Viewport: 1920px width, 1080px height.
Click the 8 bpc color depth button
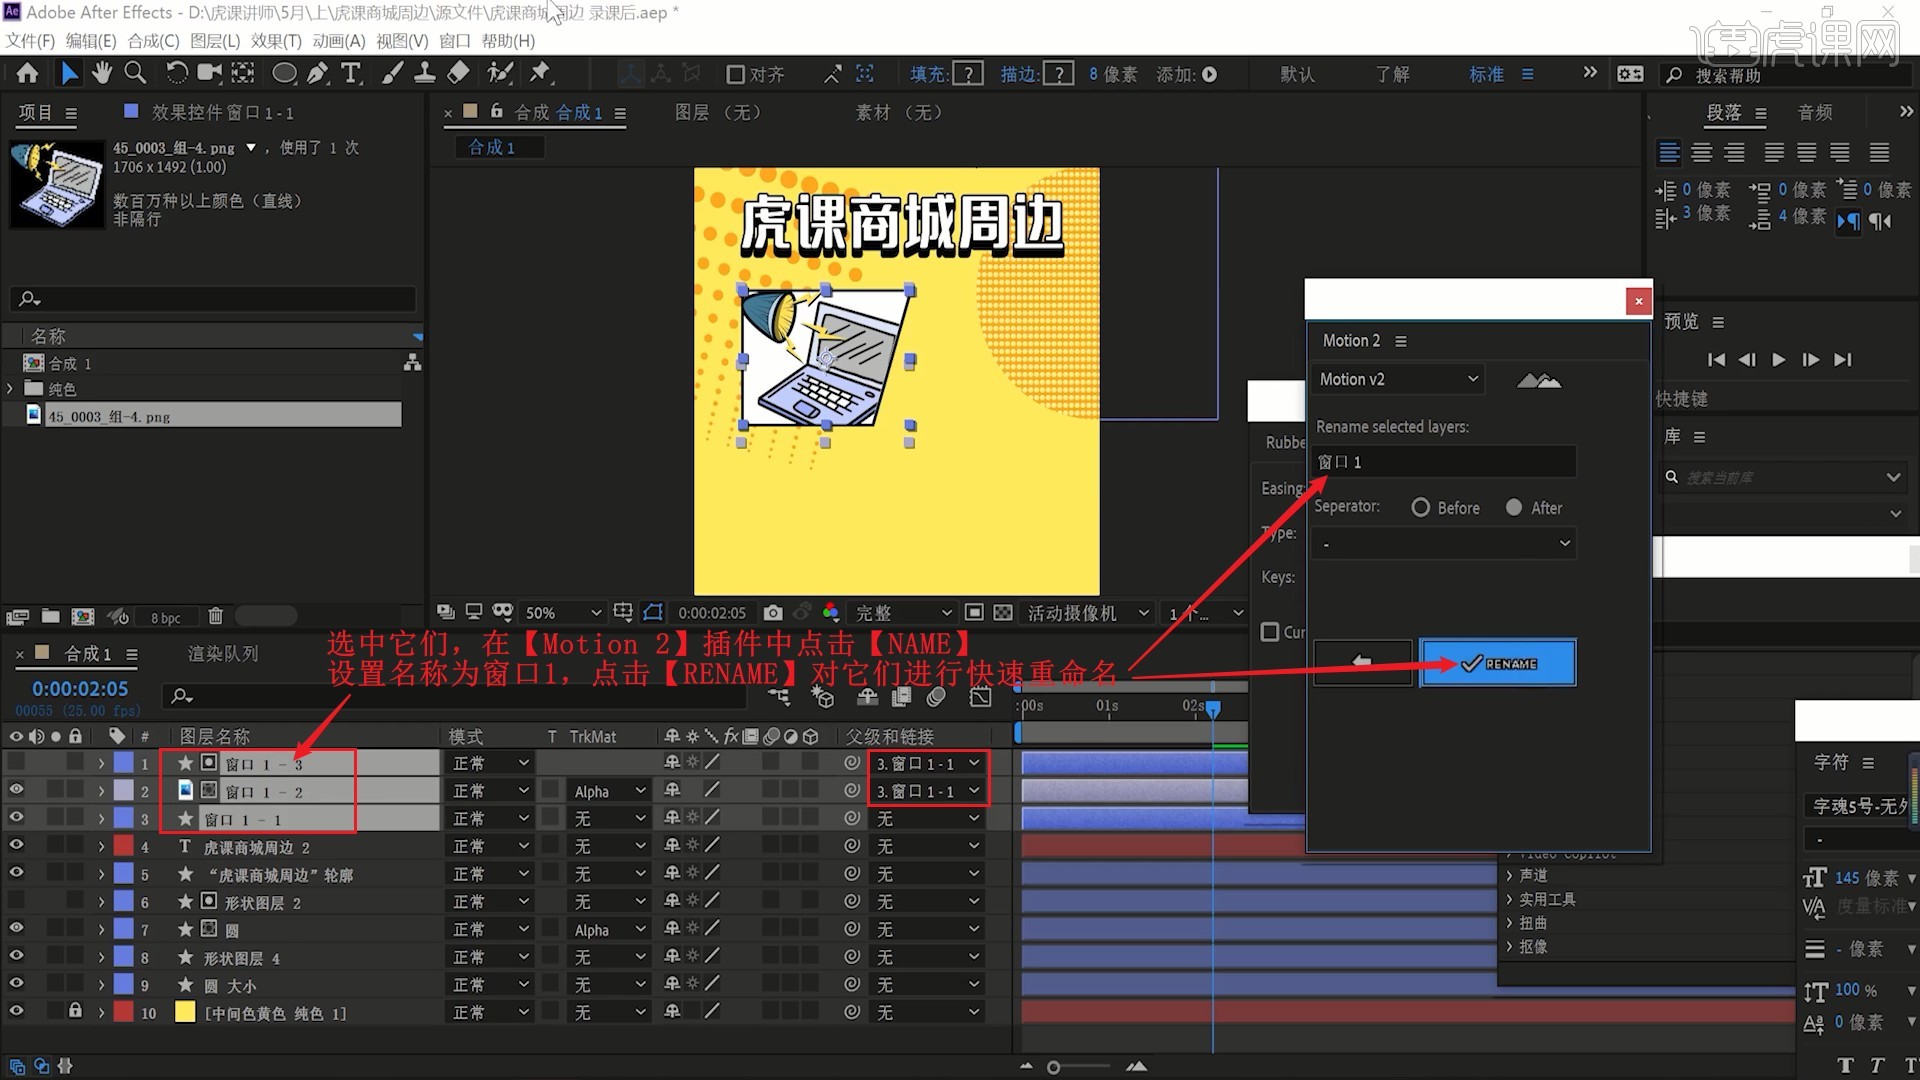pyautogui.click(x=165, y=618)
